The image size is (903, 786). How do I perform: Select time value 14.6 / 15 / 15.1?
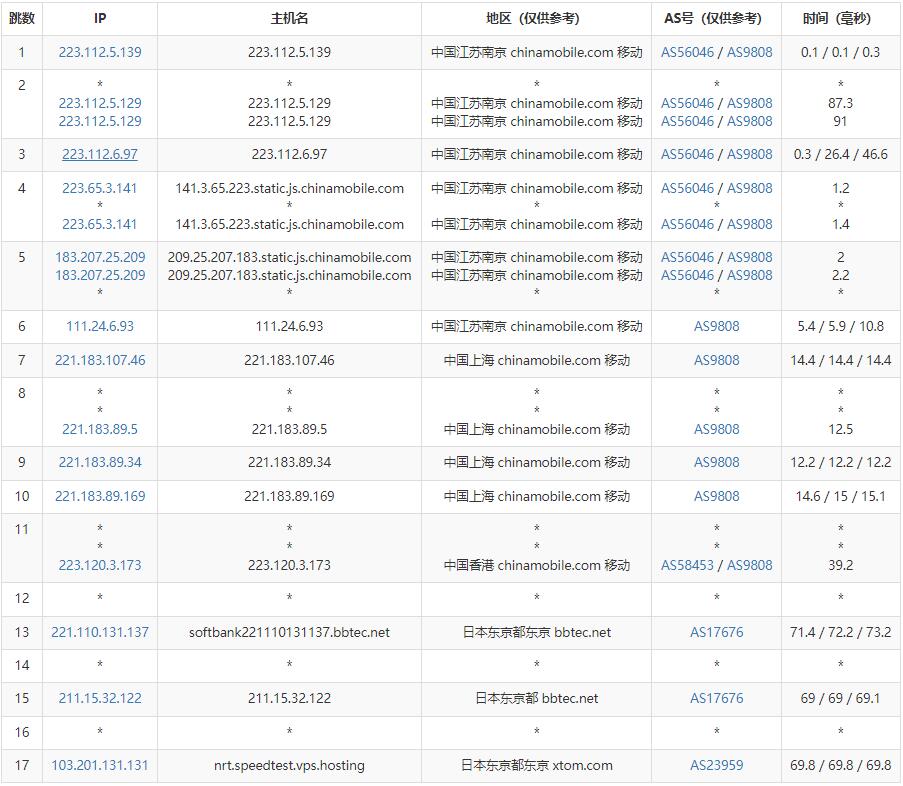(x=840, y=496)
